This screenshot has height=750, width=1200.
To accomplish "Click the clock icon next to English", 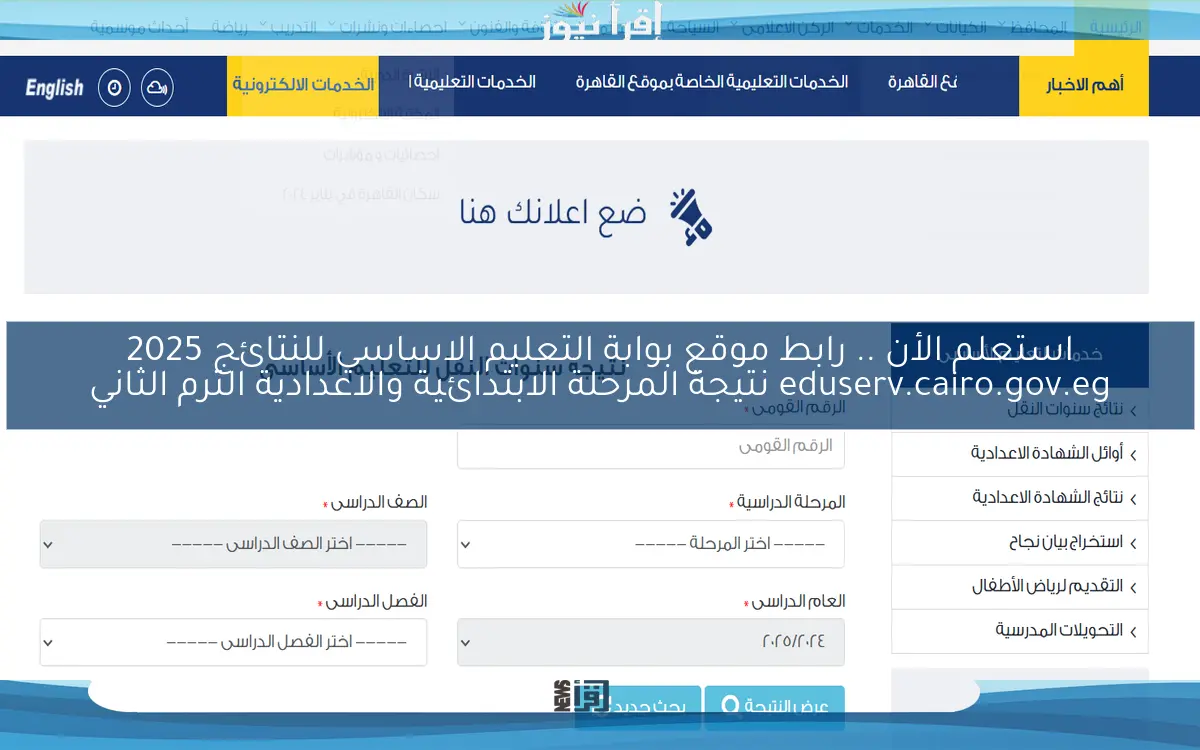I will pyautogui.click(x=115, y=87).
